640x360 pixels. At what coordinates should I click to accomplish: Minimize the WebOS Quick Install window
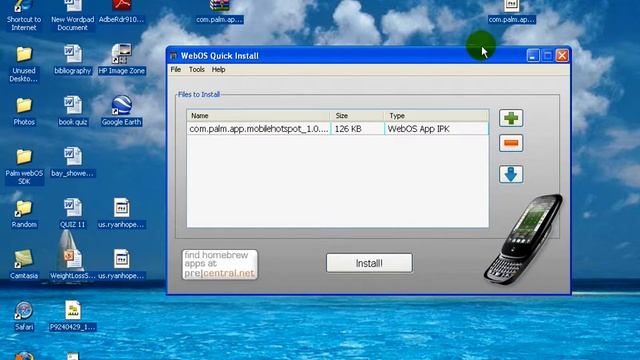tap(533, 56)
